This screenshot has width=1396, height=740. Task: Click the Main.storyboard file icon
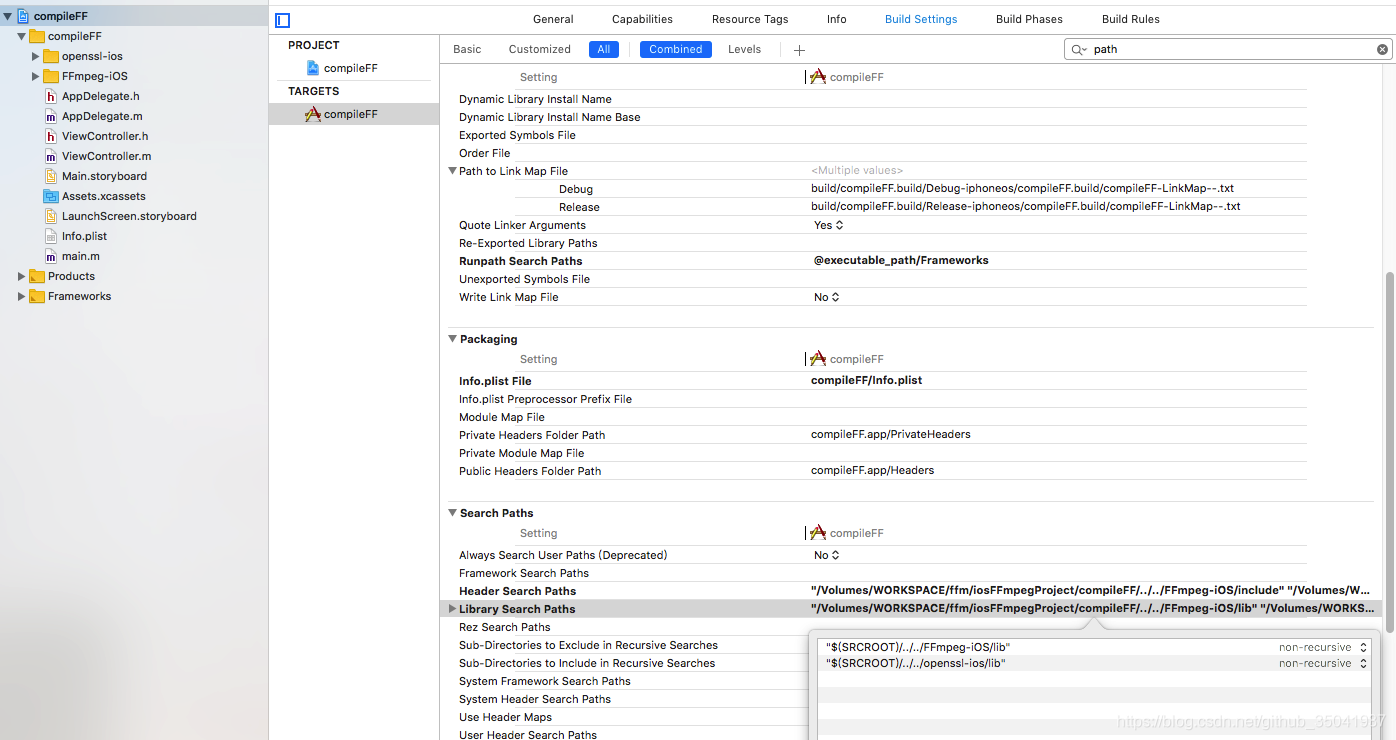click(52, 176)
